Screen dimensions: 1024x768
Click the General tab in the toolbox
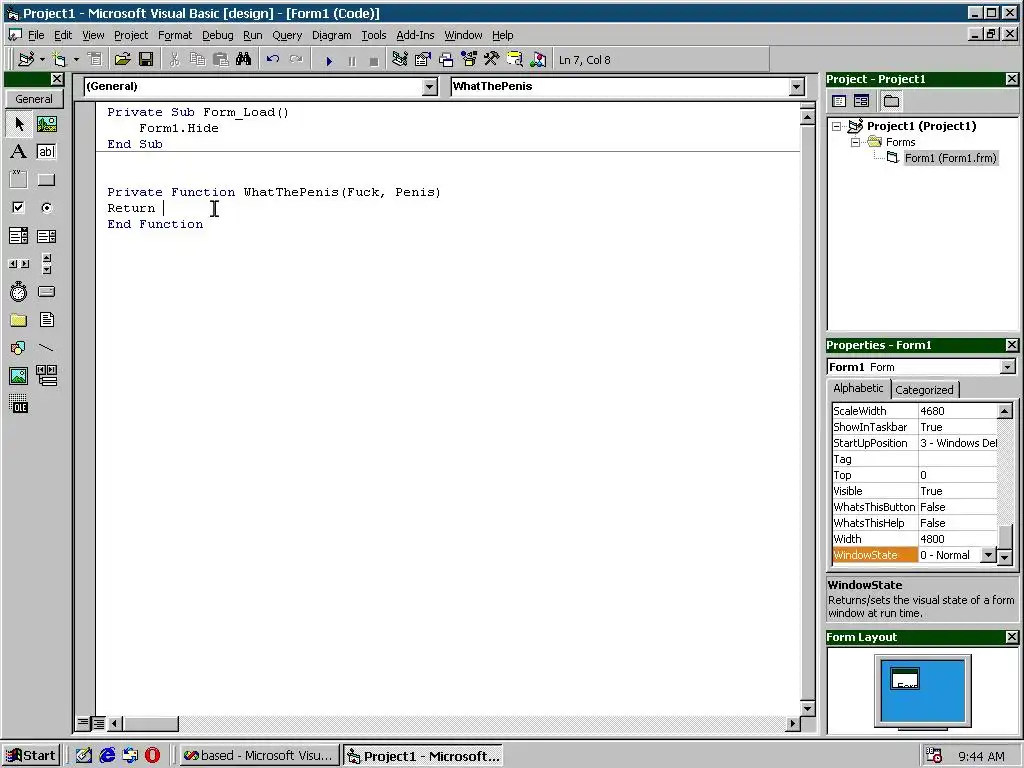(x=34, y=99)
